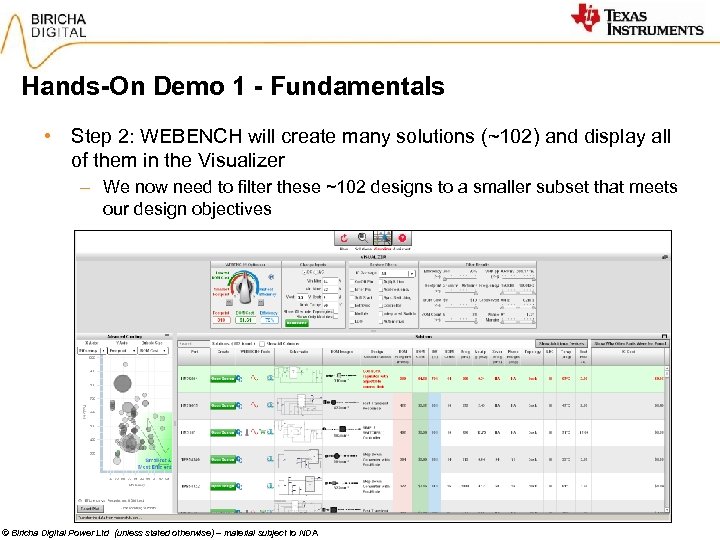The image size is (720, 540).
Task: Click blue export icon in highlighted green row
Action: (270, 378)
